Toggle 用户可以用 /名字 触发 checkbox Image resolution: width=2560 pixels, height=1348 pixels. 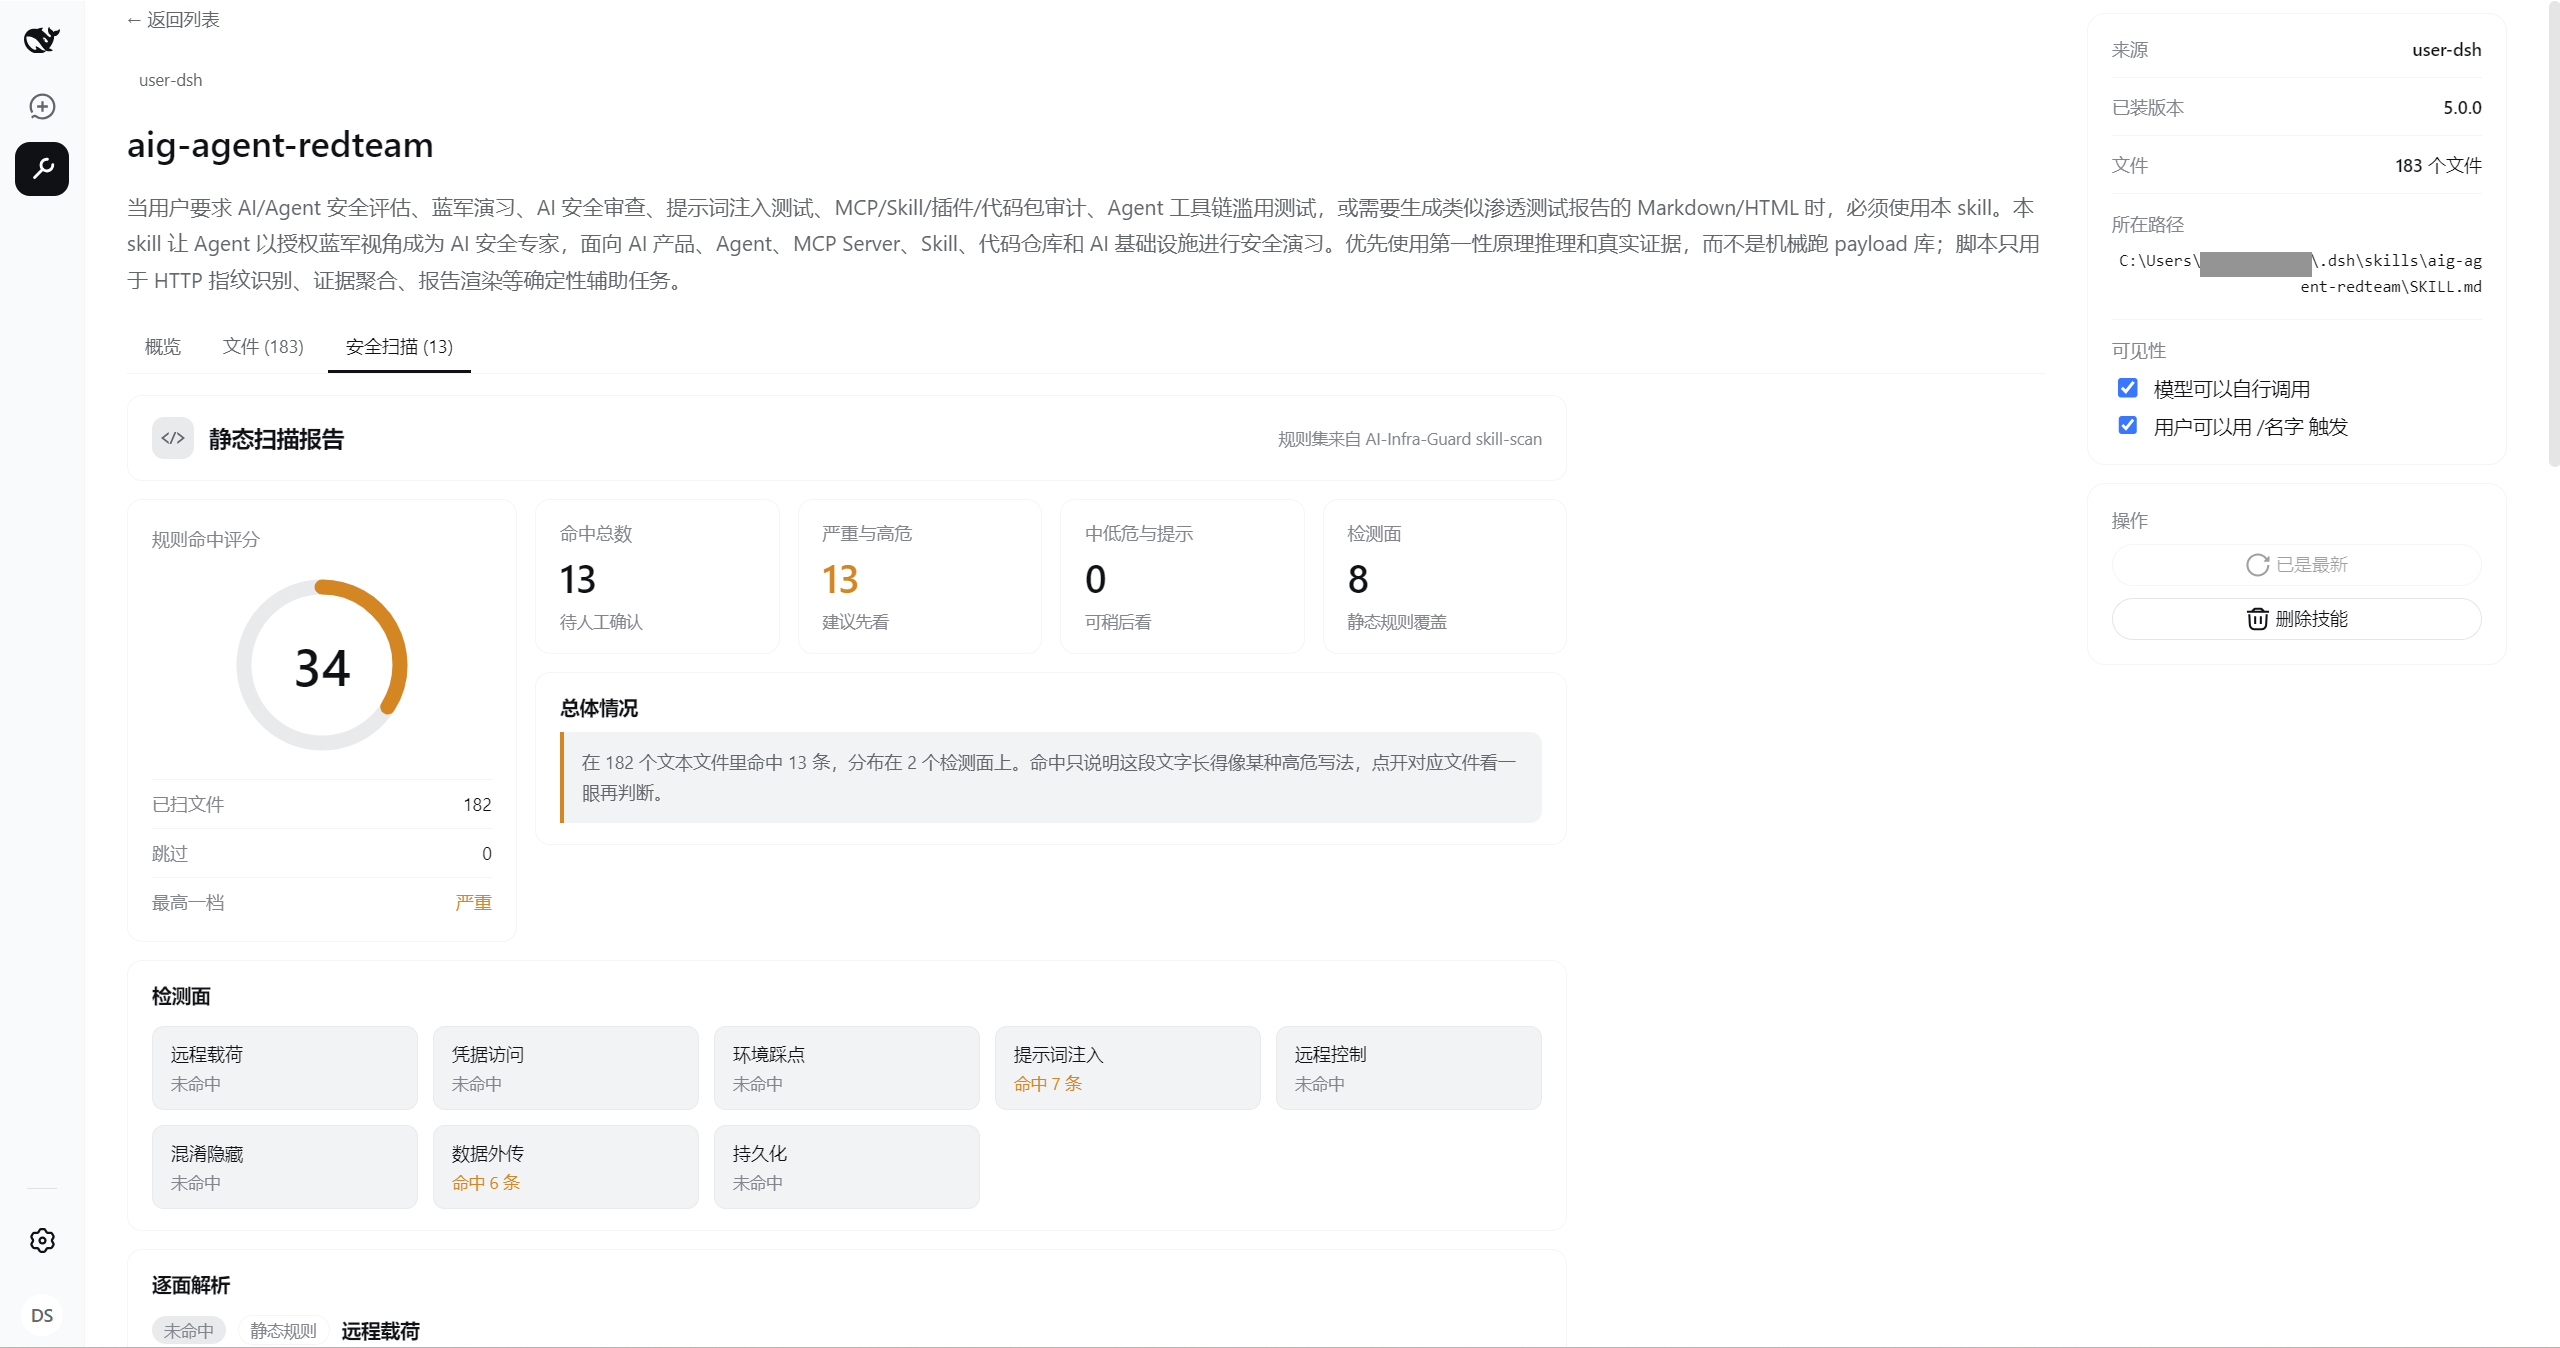[2128, 426]
